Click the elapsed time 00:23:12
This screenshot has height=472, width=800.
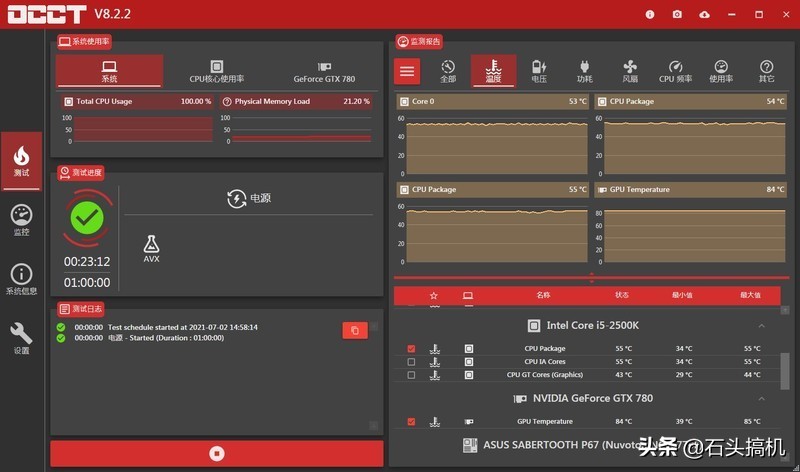coord(87,262)
